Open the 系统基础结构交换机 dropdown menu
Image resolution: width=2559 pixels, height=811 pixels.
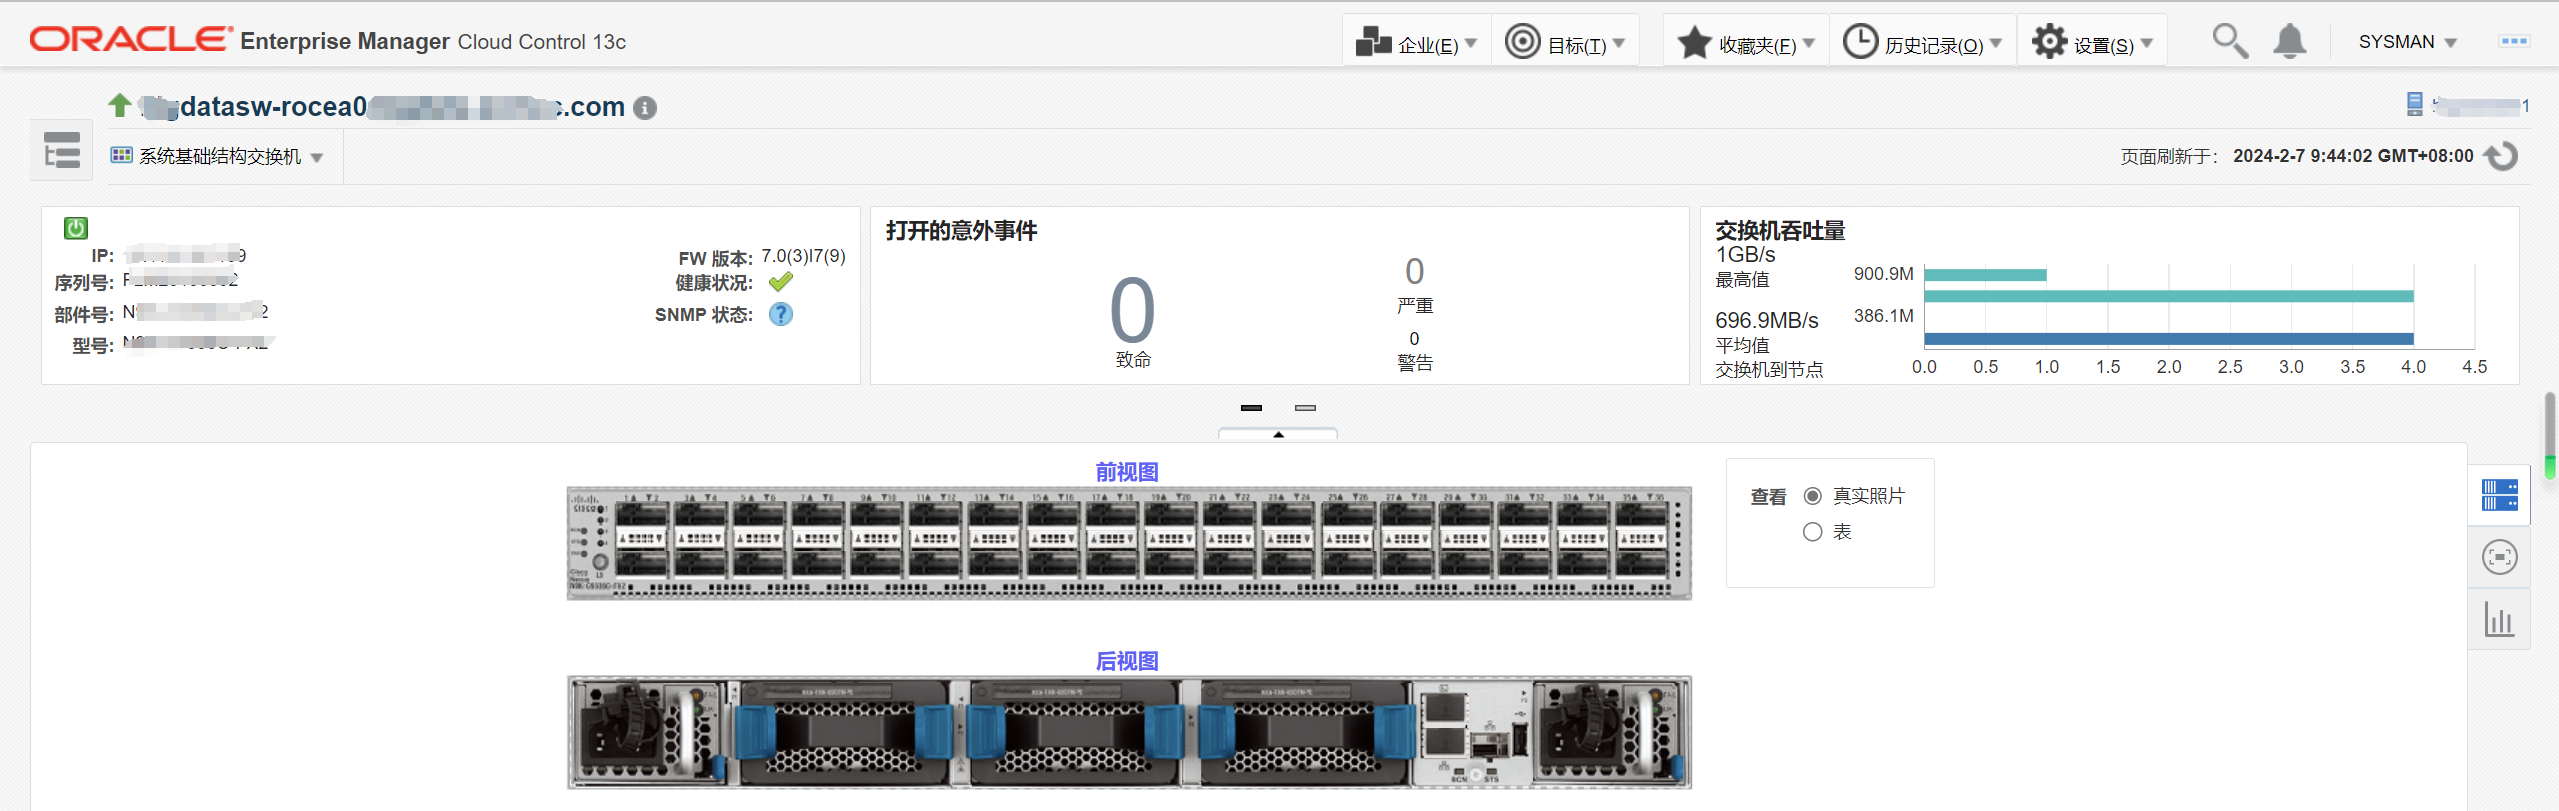tap(217, 156)
